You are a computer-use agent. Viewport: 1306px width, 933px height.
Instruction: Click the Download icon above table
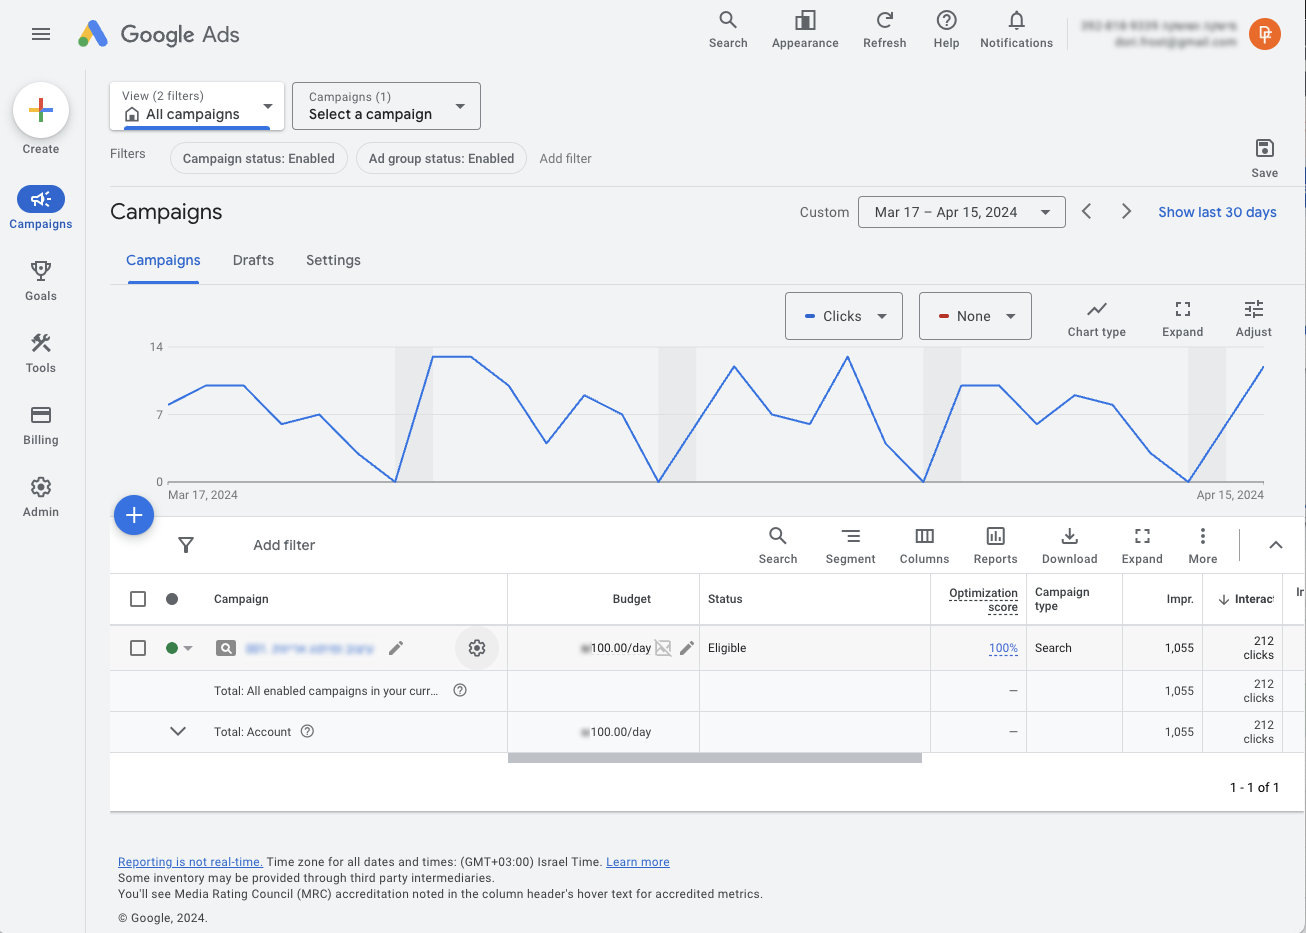coord(1069,536)
